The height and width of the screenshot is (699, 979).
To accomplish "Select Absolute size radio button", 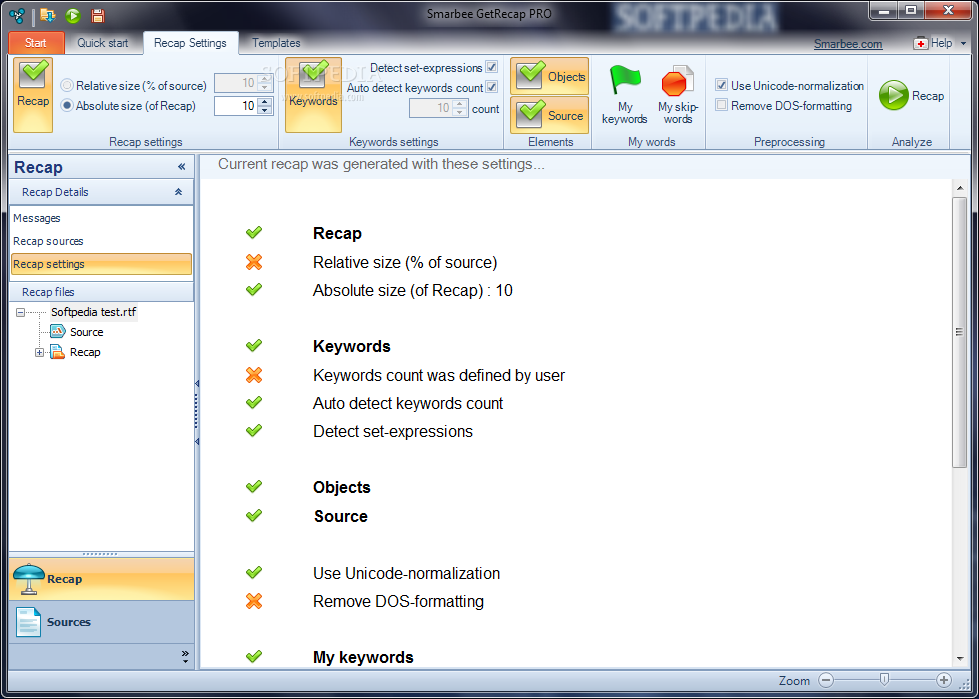I will click(67, 105).
